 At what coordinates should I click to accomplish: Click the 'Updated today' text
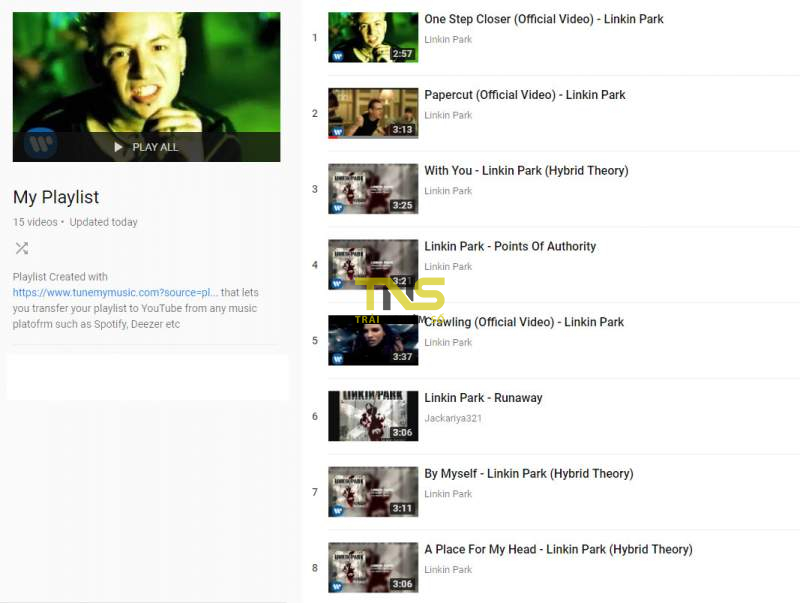pos(104,222)
